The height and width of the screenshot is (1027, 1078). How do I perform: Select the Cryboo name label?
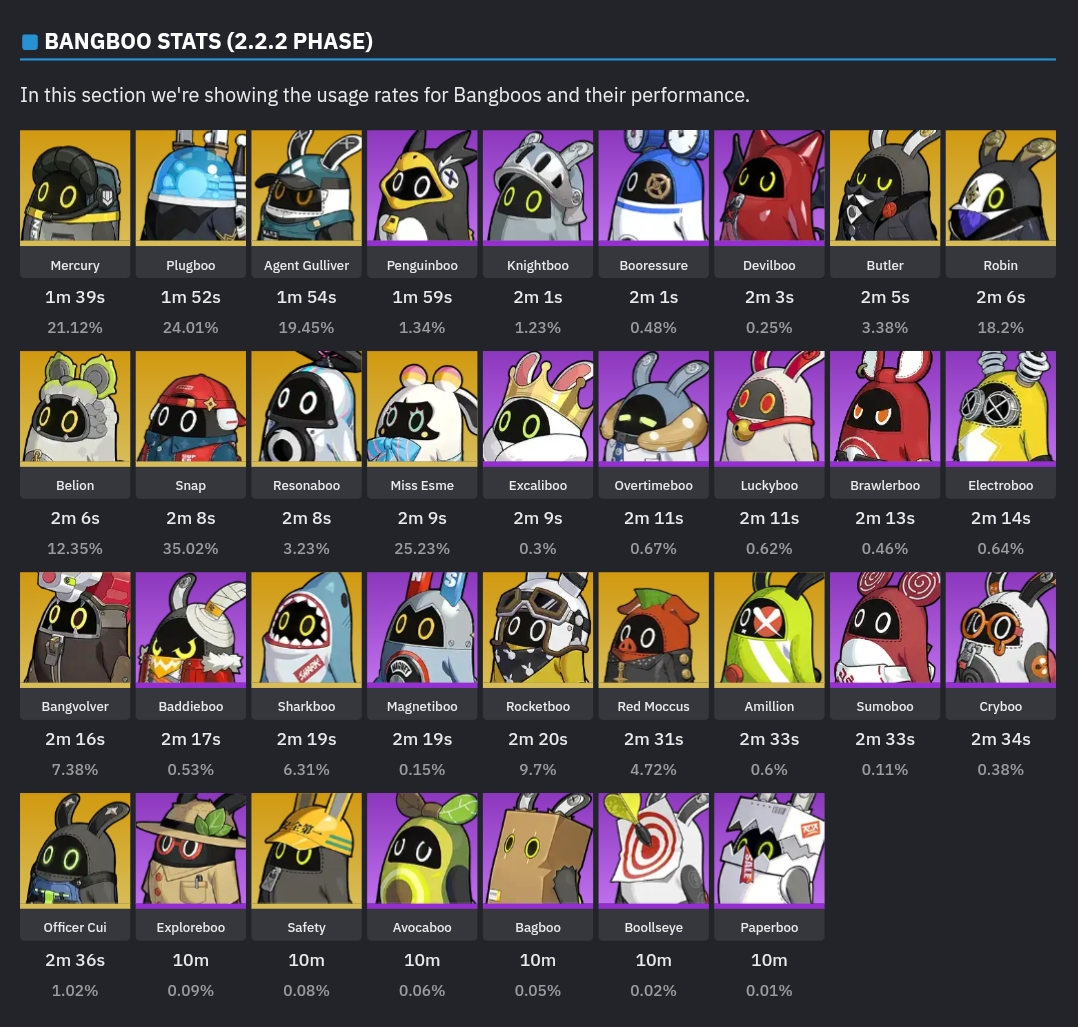[x=1000, y=707]
